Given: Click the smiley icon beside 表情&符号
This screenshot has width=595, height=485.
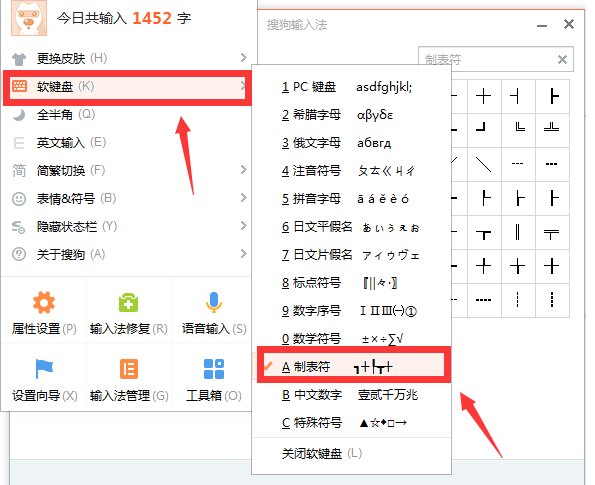Looking at the screenshot, I should 19,198.
